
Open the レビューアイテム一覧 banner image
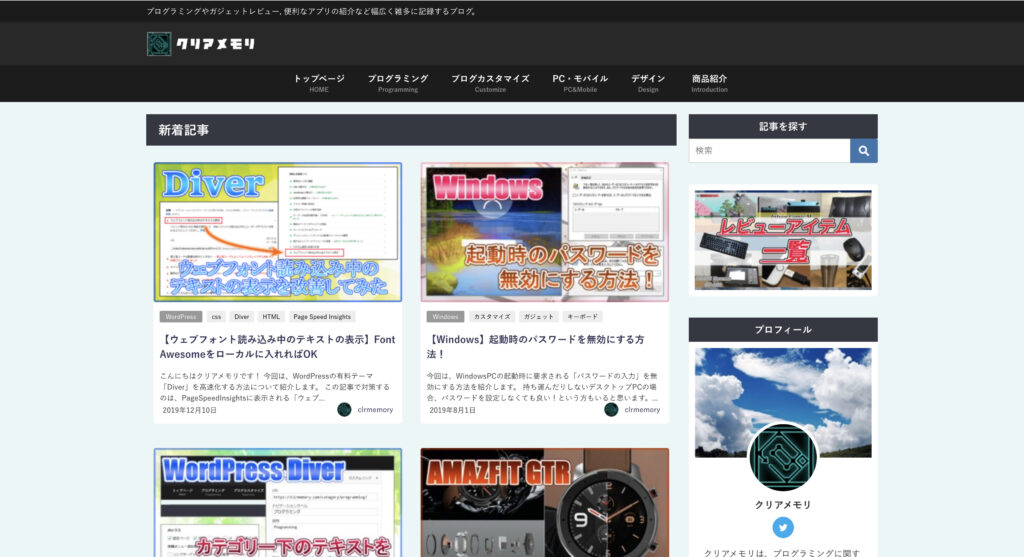783,240
